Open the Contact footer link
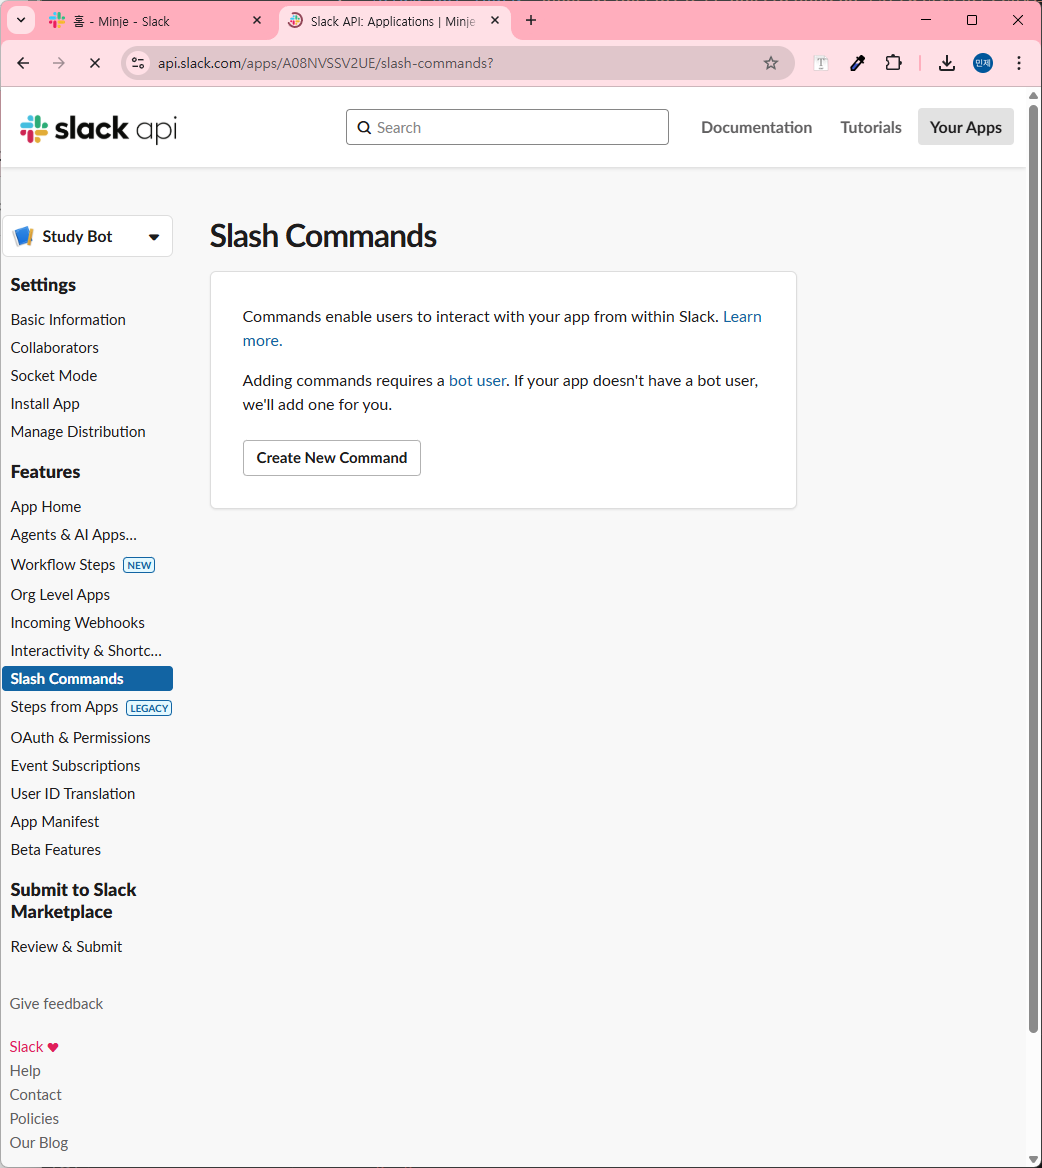 click(x=35, y=1095)
